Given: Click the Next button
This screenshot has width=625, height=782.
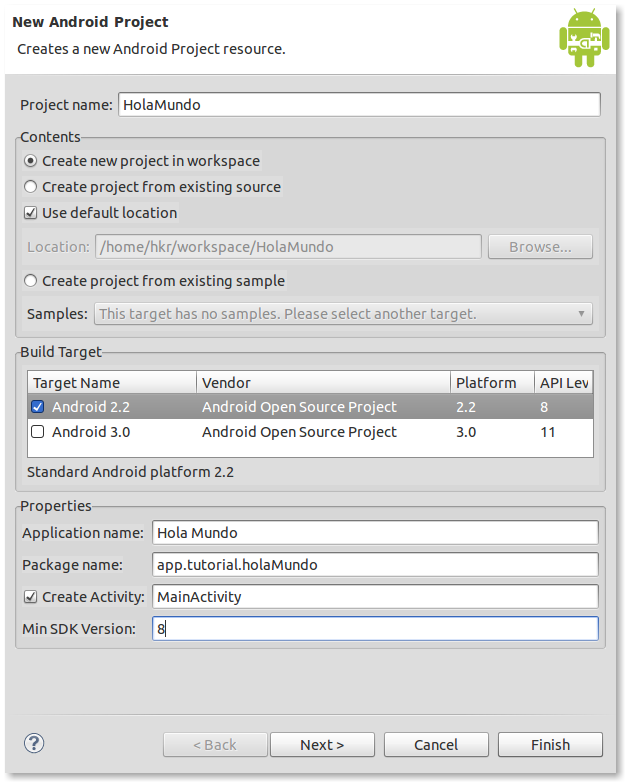Looking at the screenshot, I should [322, 745].
